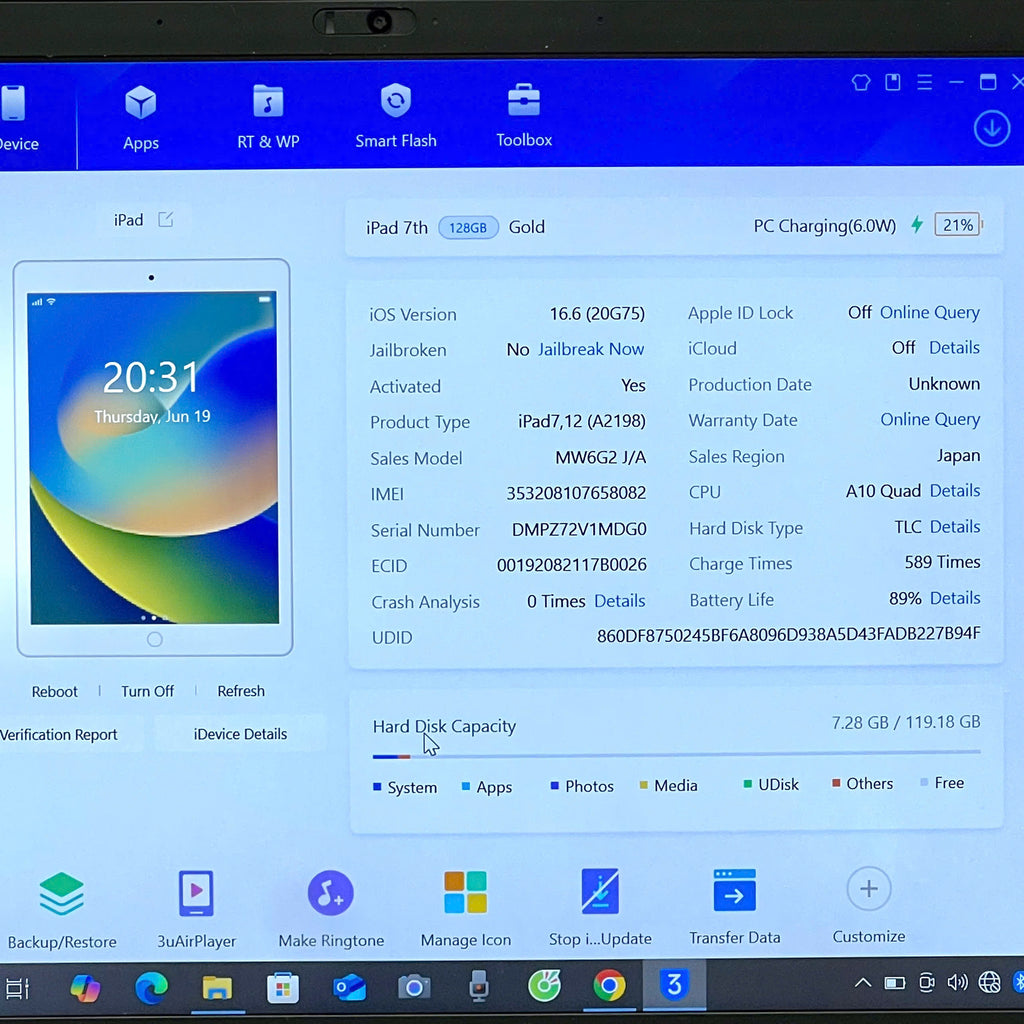Open Transfer Data tool
The image size is (1024, 1024).
coord(735,889)
